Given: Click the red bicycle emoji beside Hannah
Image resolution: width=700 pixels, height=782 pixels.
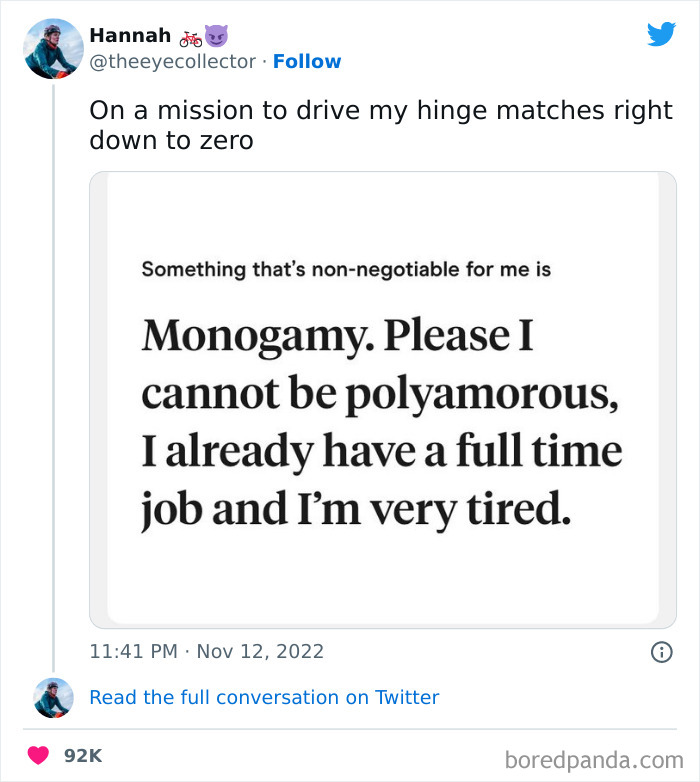Looking at the screenshot, I should click(190, 37).
